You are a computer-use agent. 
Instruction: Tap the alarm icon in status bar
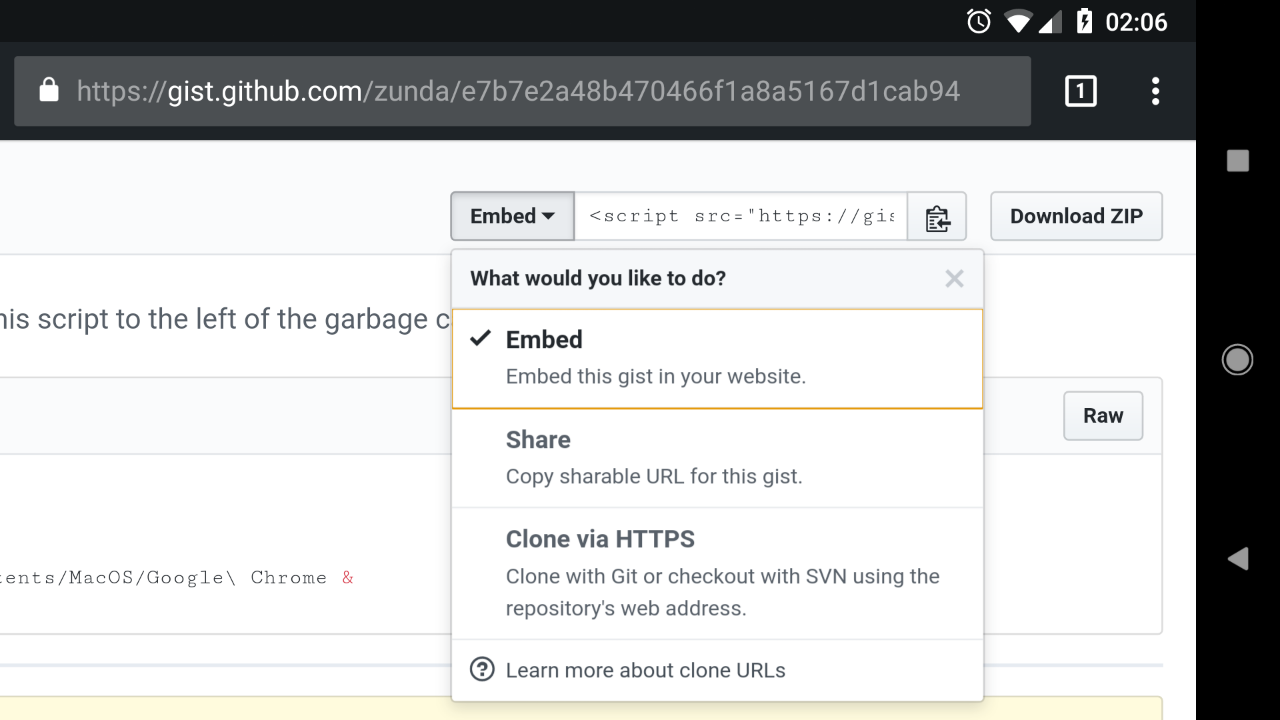[x=979, y=21]
